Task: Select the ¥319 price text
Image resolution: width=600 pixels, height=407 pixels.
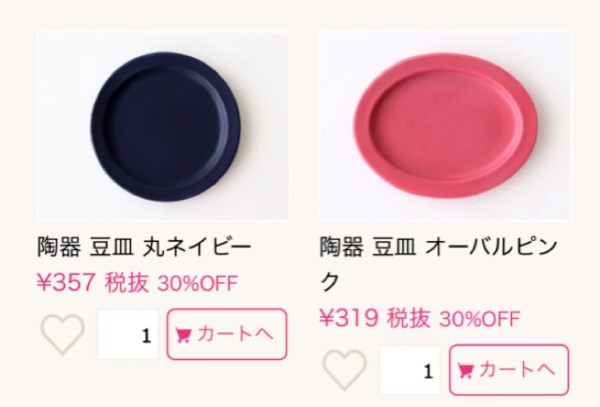Action: (349, 317)
